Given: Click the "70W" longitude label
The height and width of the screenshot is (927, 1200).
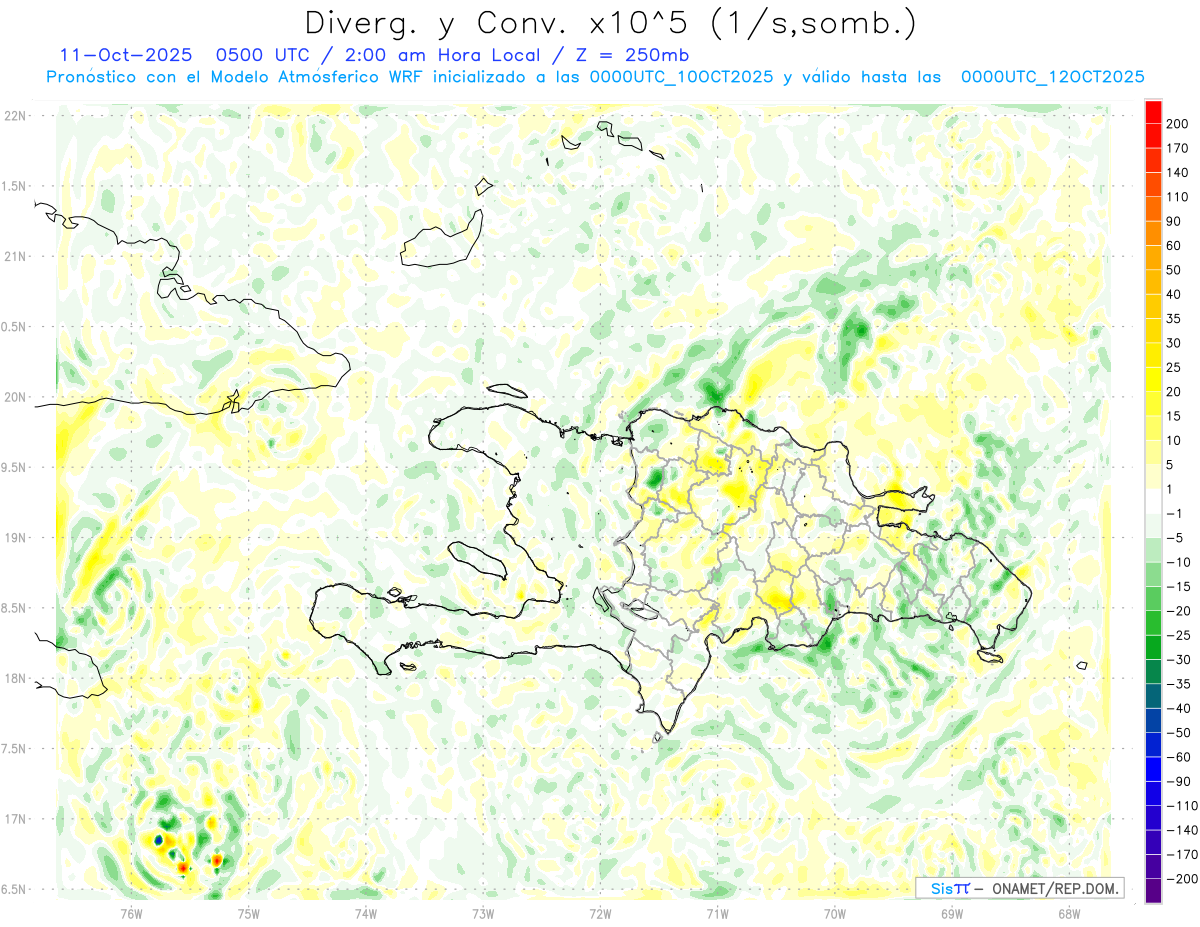Looking at the screenshot, I should click(835, 913).
